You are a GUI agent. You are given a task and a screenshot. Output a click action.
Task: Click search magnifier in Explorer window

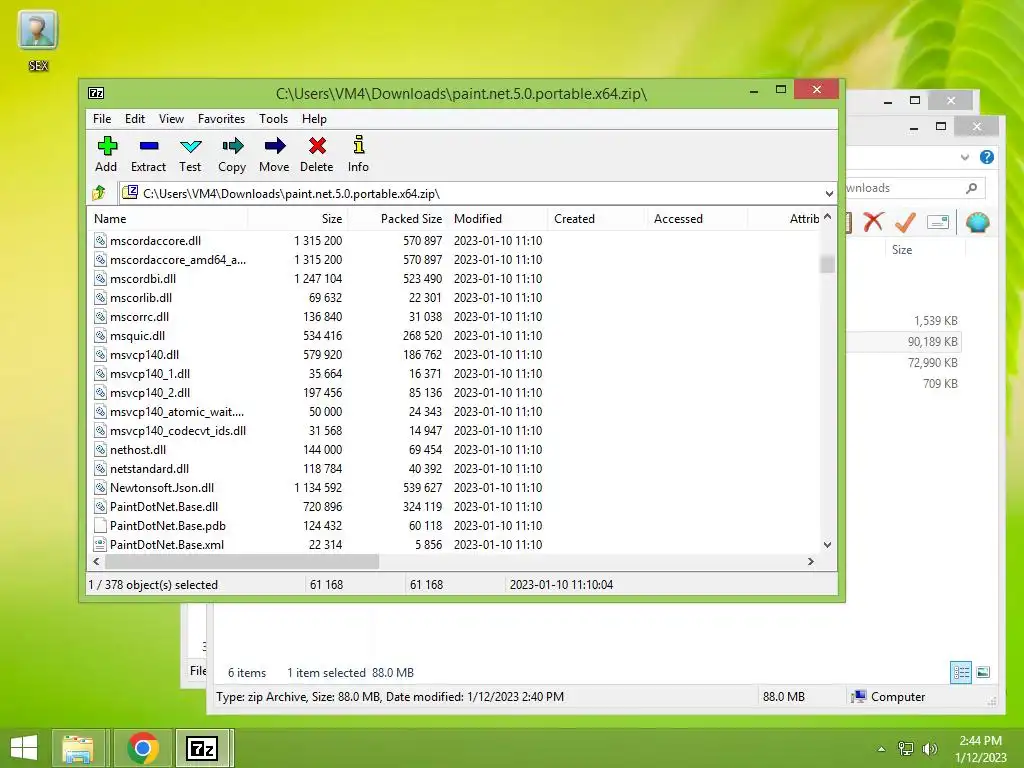[x=972, y=188]
